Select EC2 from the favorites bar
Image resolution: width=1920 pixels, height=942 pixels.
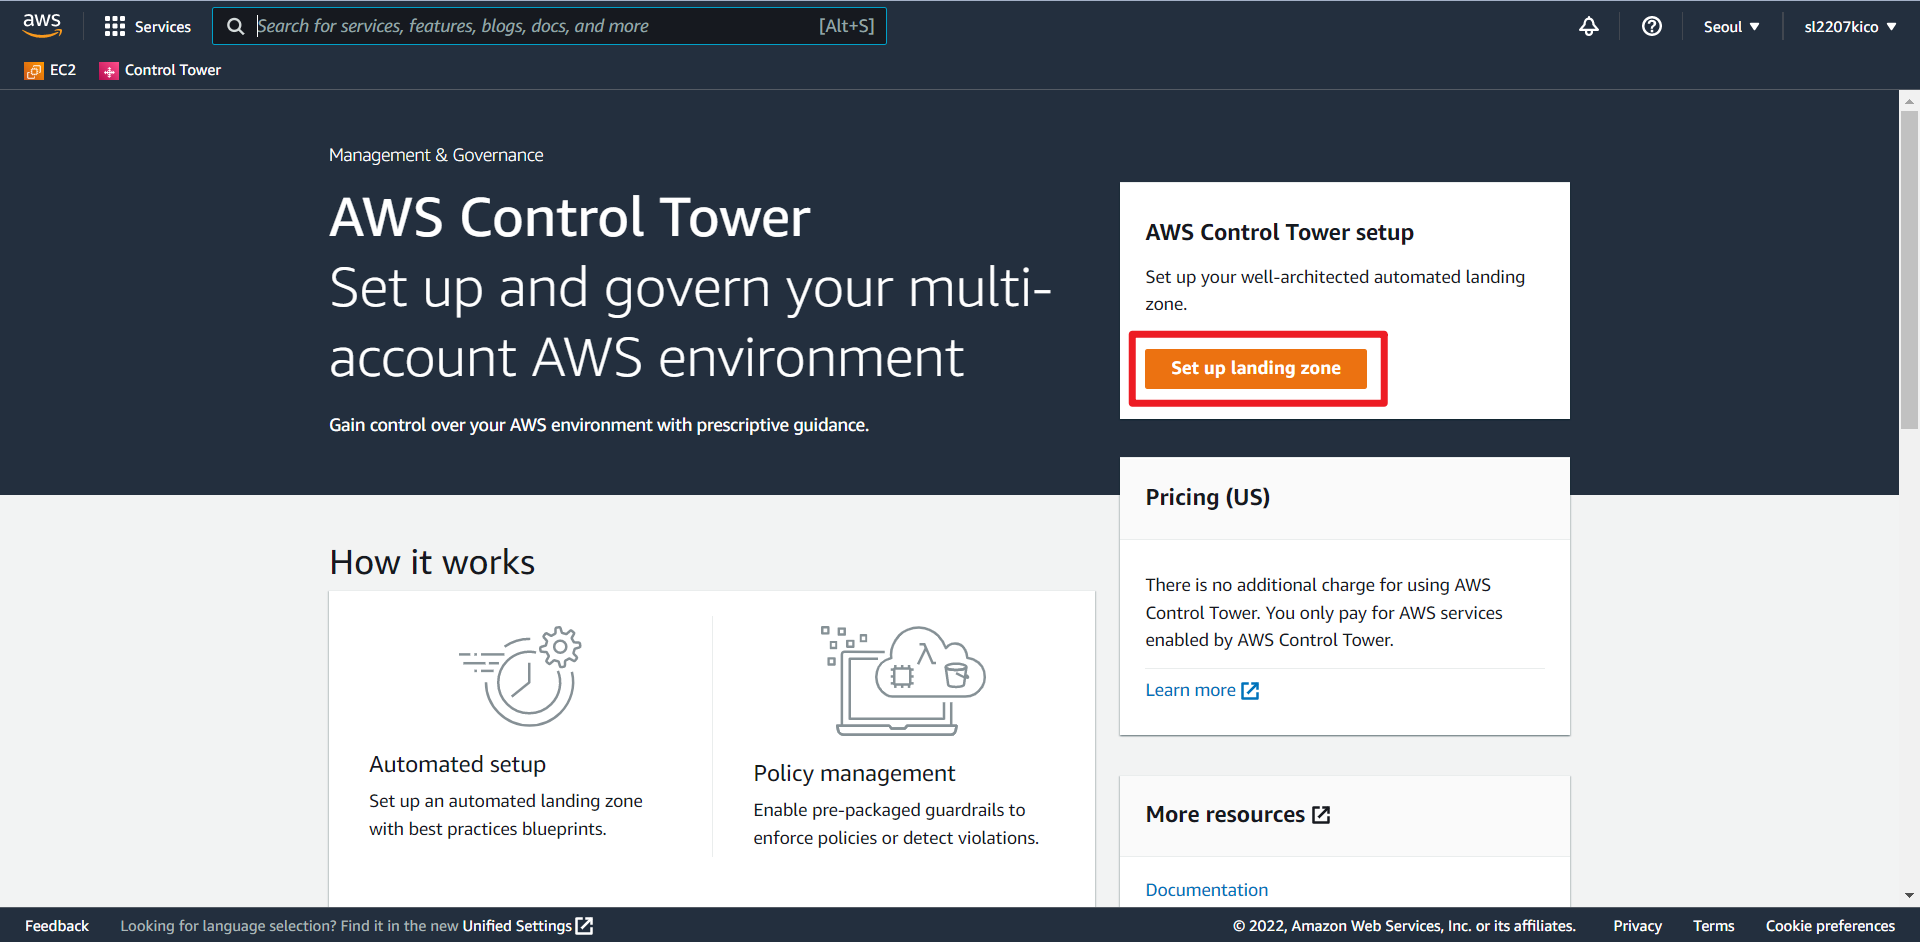click(50, 69)
